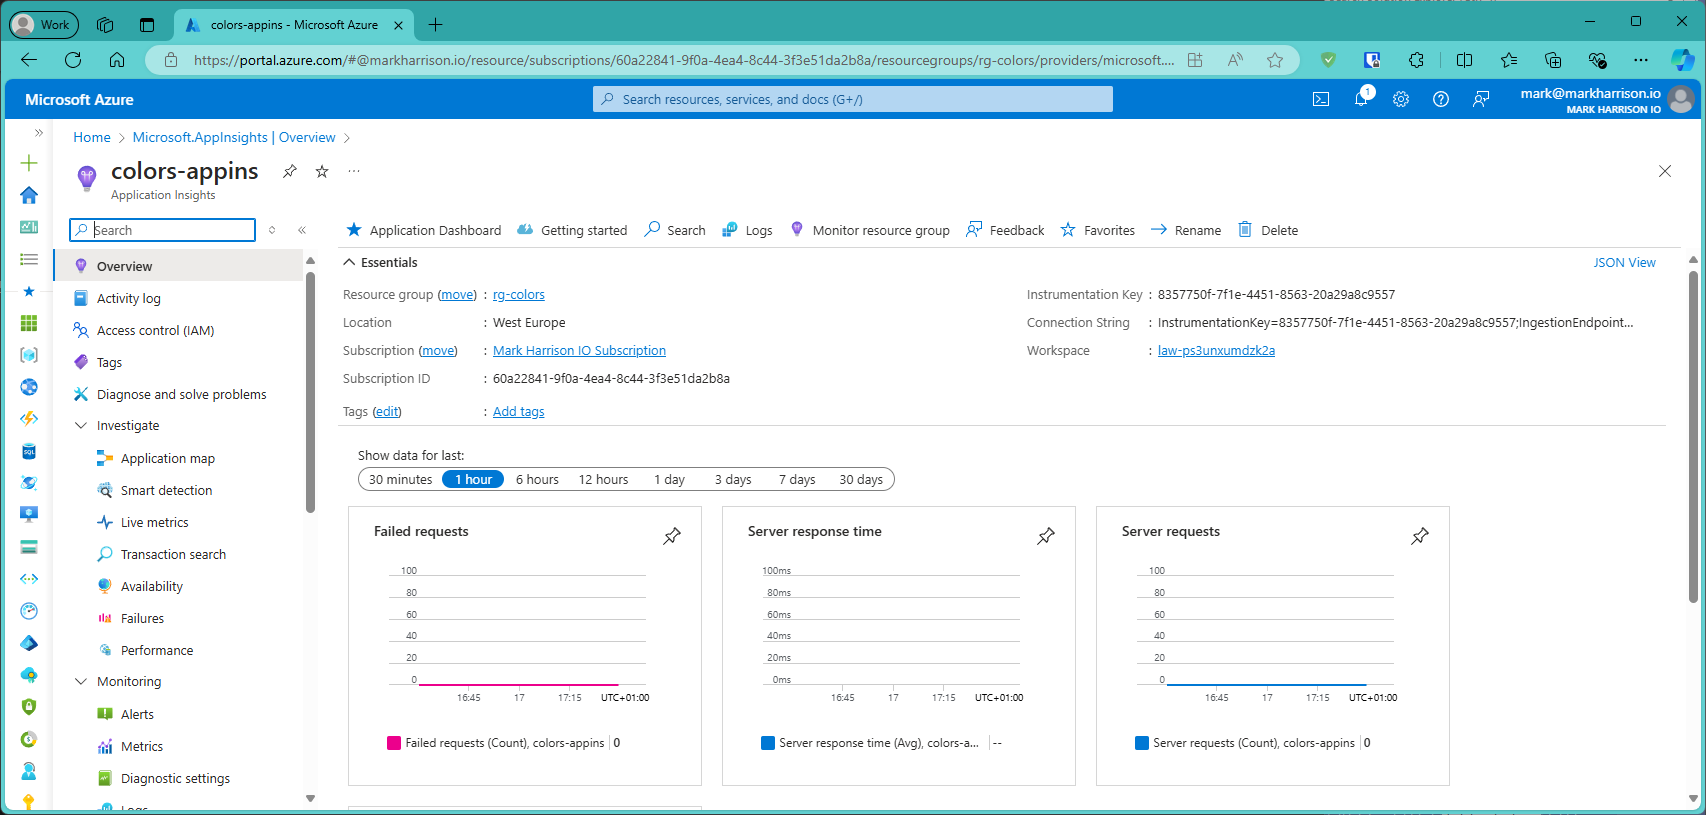This screenshot has width=1706, height=815.
Task: Pin the Server requests chart
Action: [x=1420, y=536]
